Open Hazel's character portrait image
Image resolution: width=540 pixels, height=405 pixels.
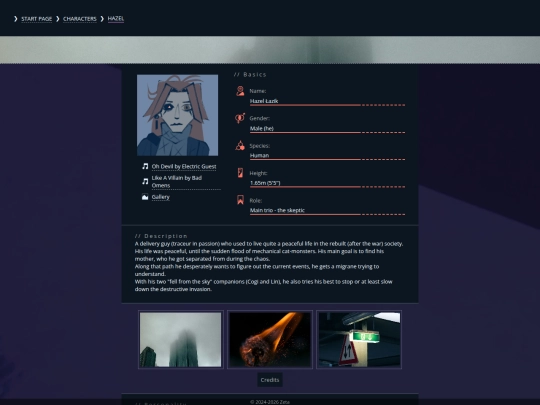[177, 115]
